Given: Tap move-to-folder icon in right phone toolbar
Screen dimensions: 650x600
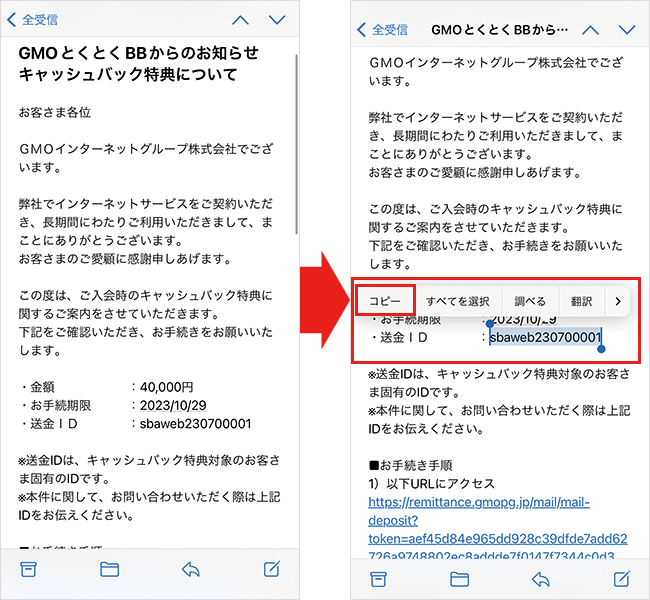Looking at the screenshot, I should click(x=460, y=578).
